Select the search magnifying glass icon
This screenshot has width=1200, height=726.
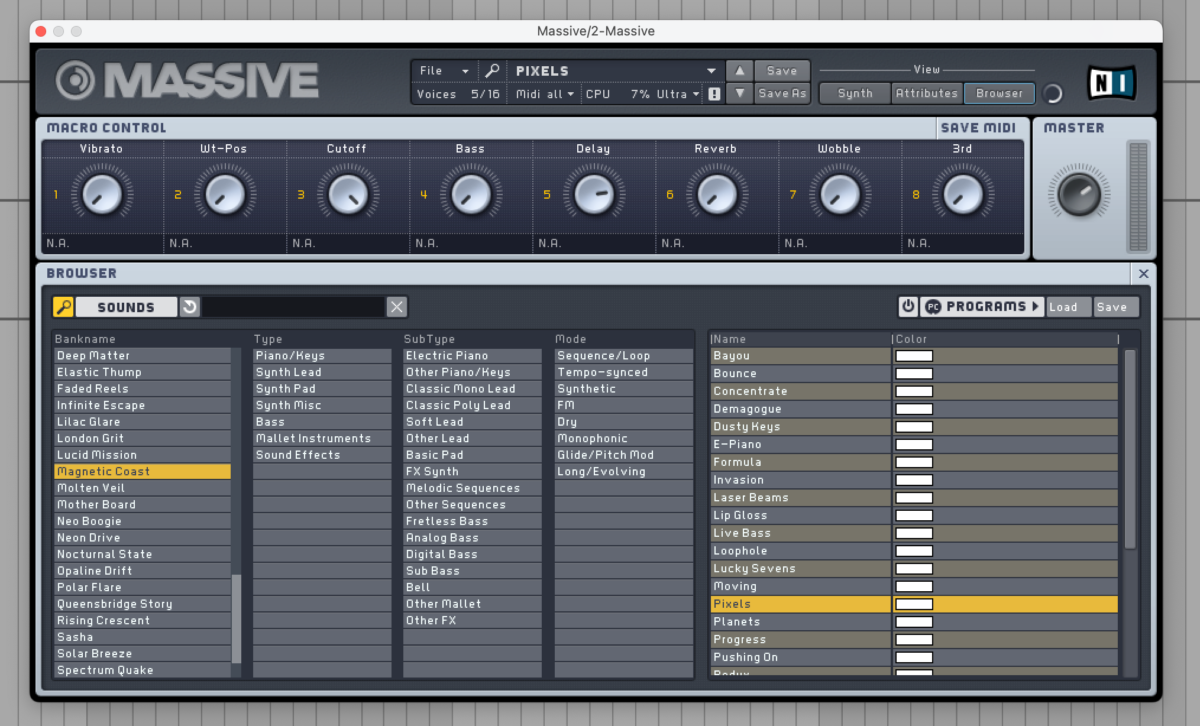tap(491, 71)
